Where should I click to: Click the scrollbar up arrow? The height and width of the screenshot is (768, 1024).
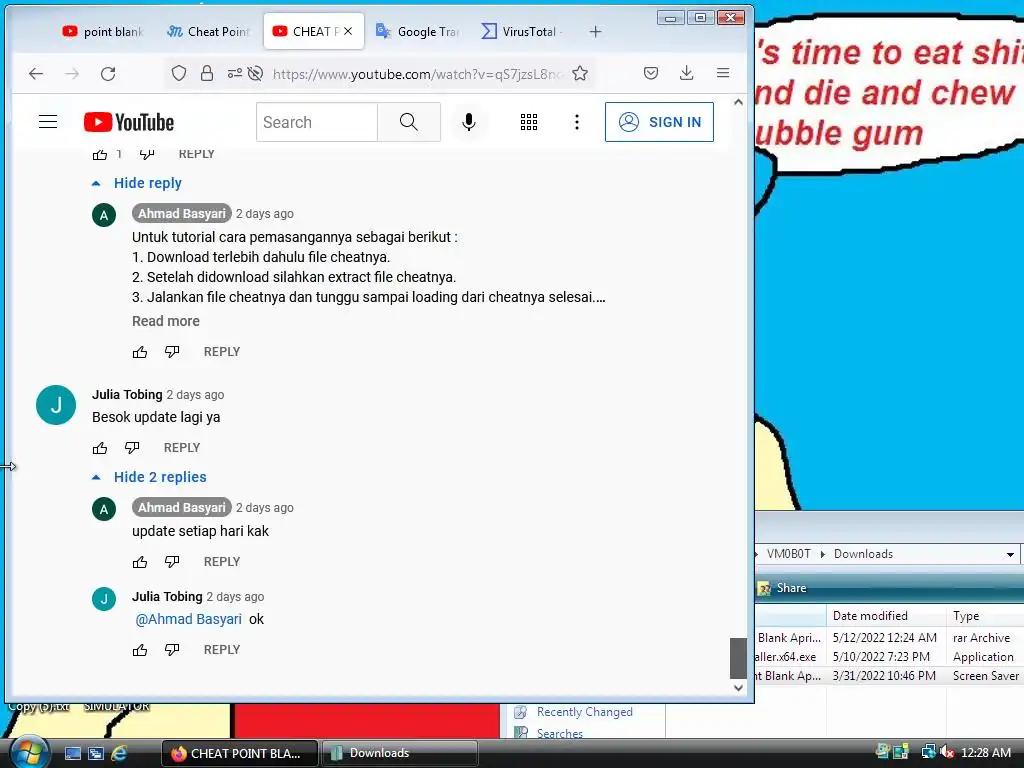738,102
